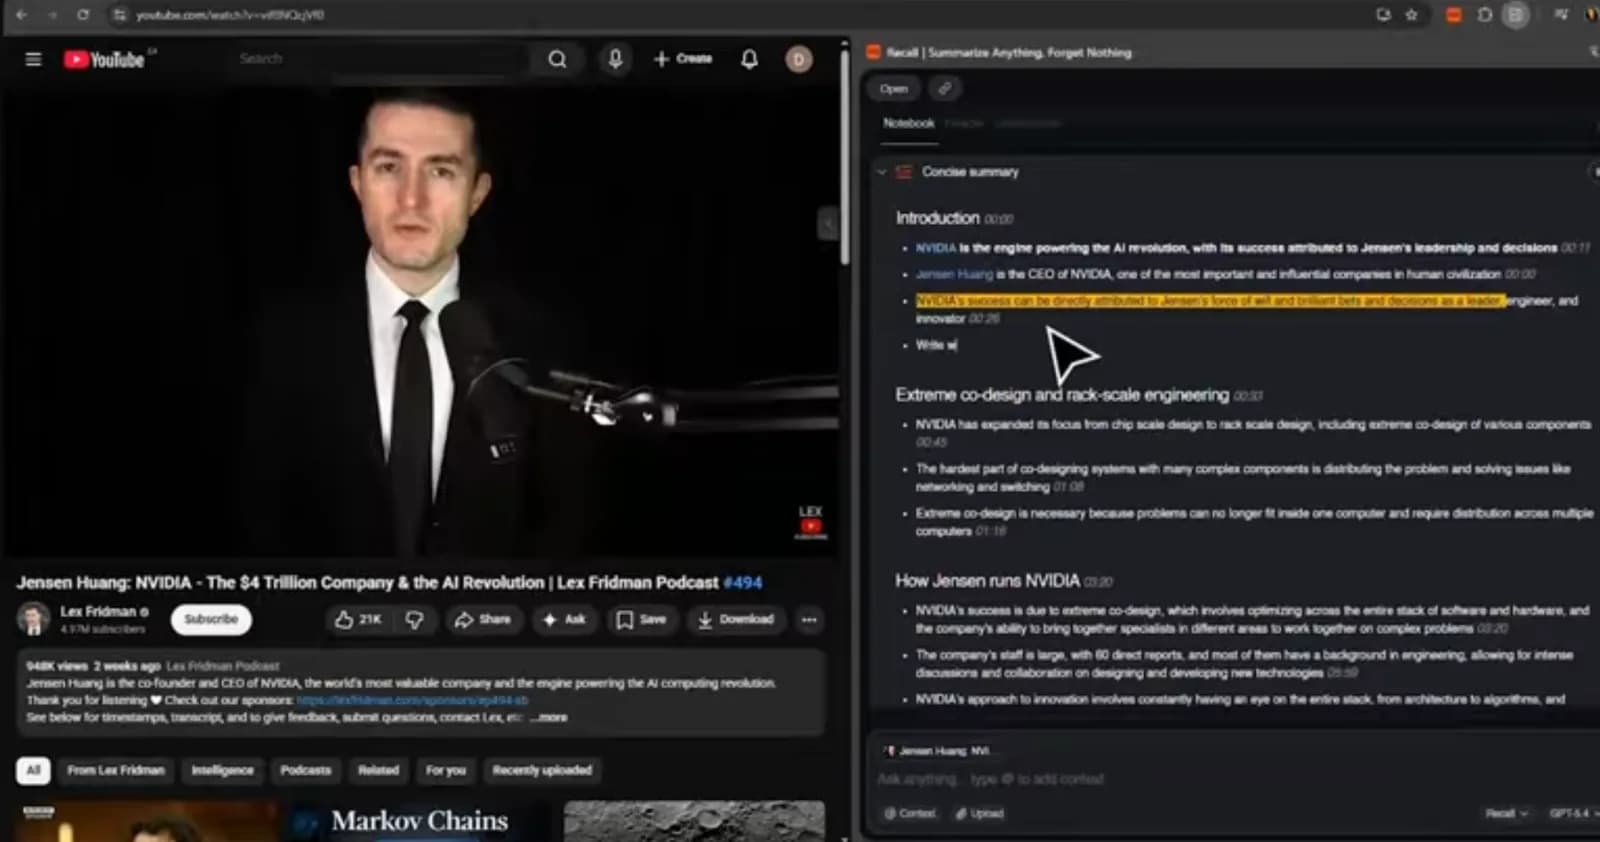This screenshot has height=842, width=1600.
Task: Open Lex Fridman channel avatar
Action: point(33,619)
